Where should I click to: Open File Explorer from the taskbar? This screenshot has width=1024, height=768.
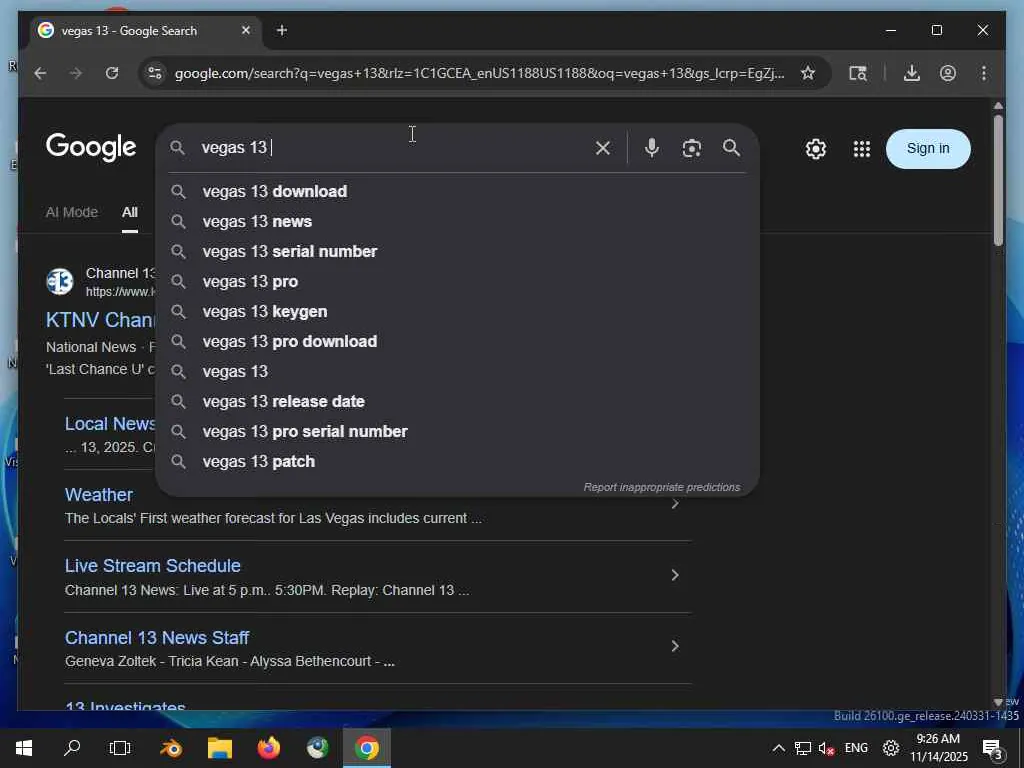click(220, 748)
